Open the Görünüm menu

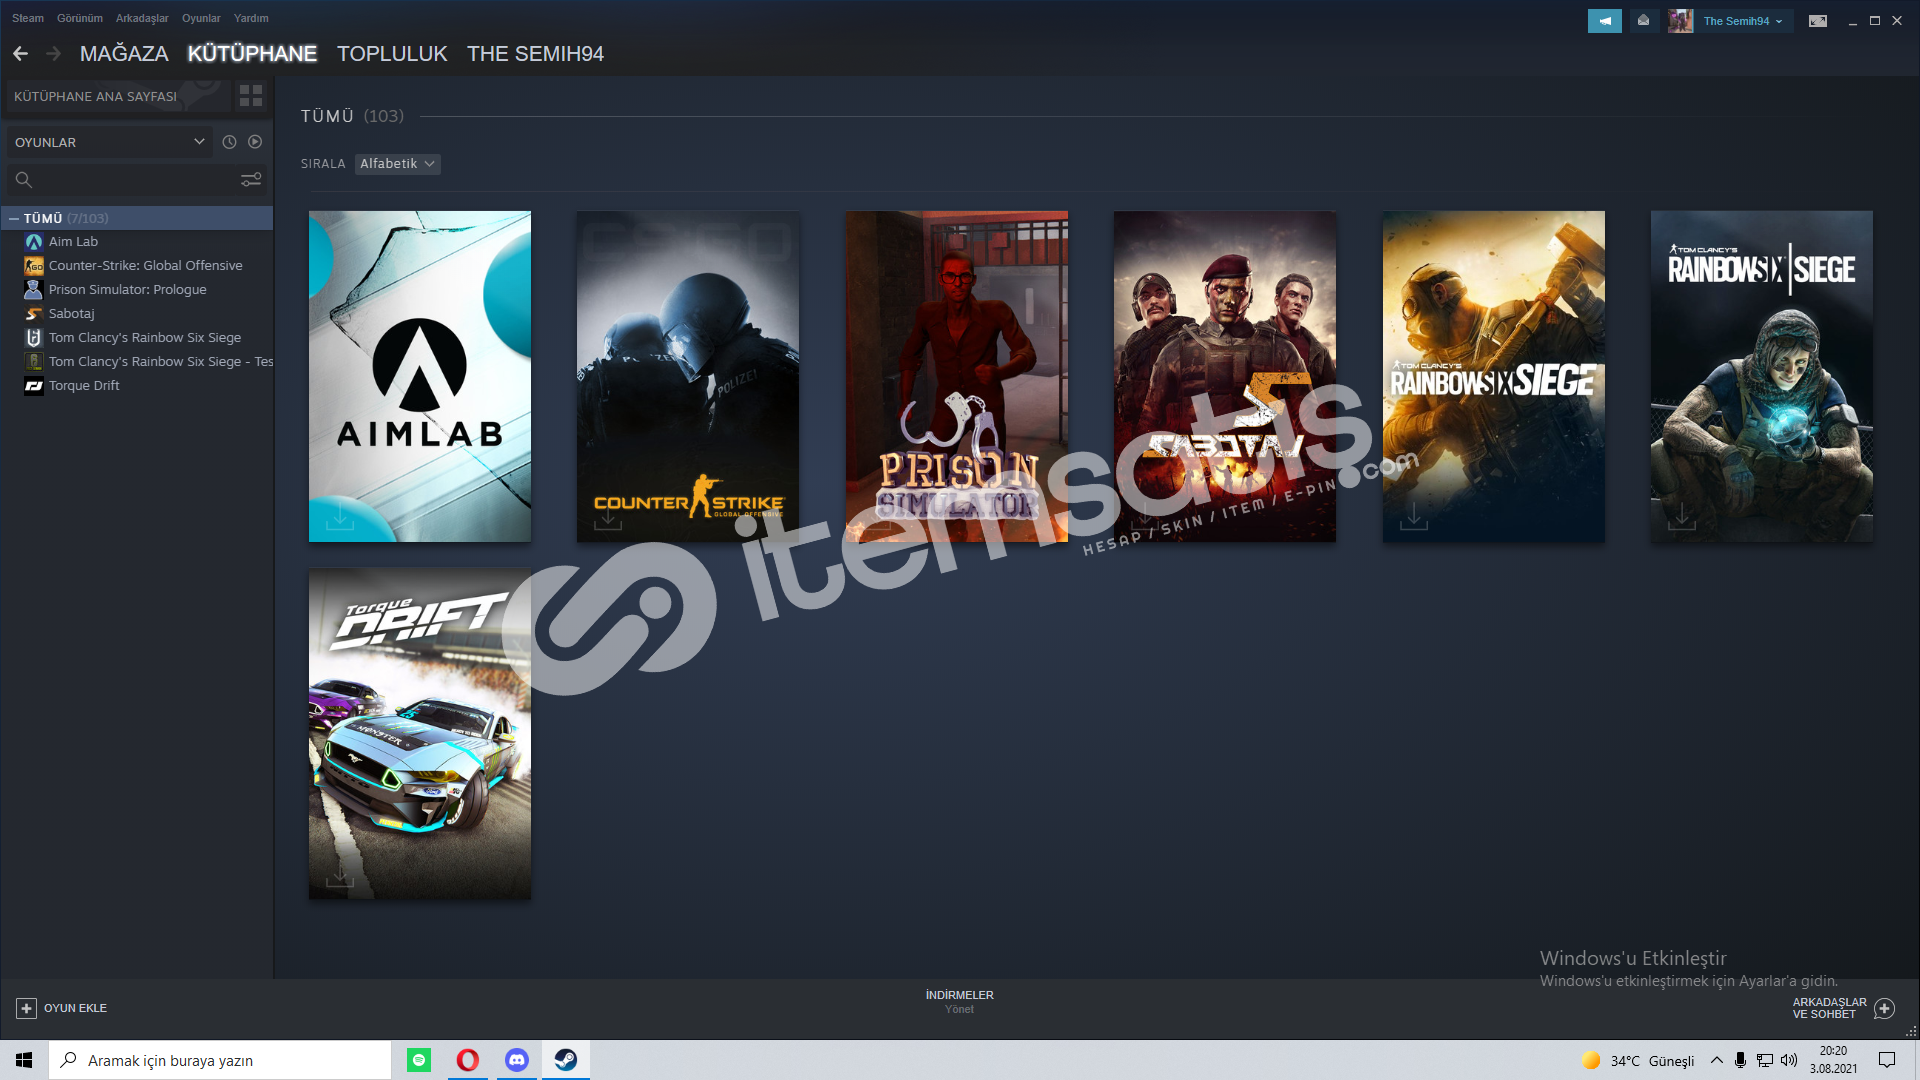(x=80, y=18)
